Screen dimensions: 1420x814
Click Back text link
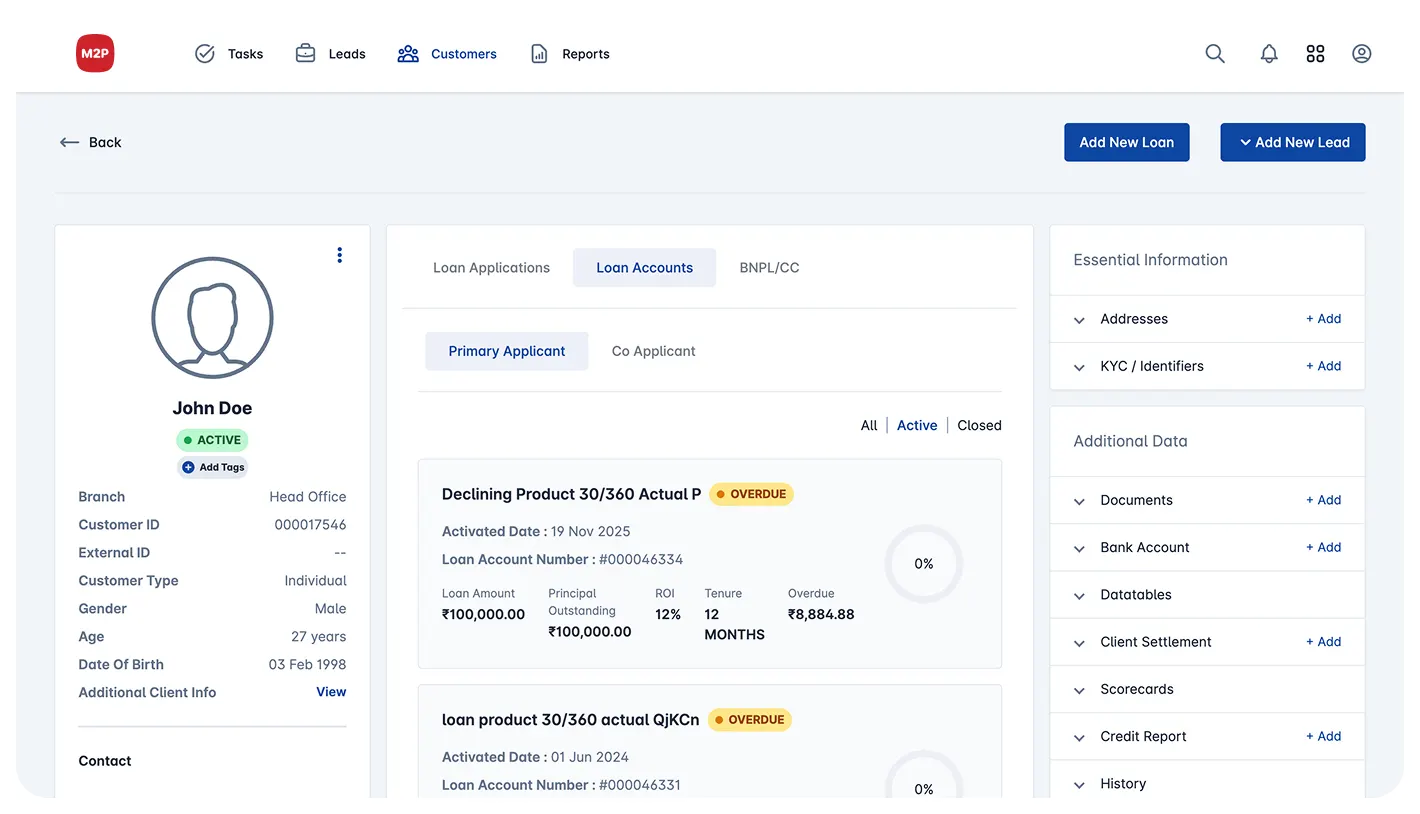click(105, 142)
